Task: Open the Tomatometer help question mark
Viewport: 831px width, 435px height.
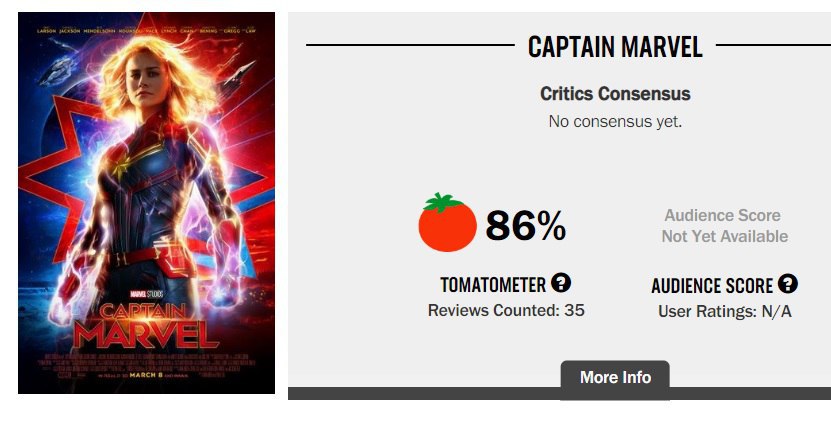Action: point(561,283)
